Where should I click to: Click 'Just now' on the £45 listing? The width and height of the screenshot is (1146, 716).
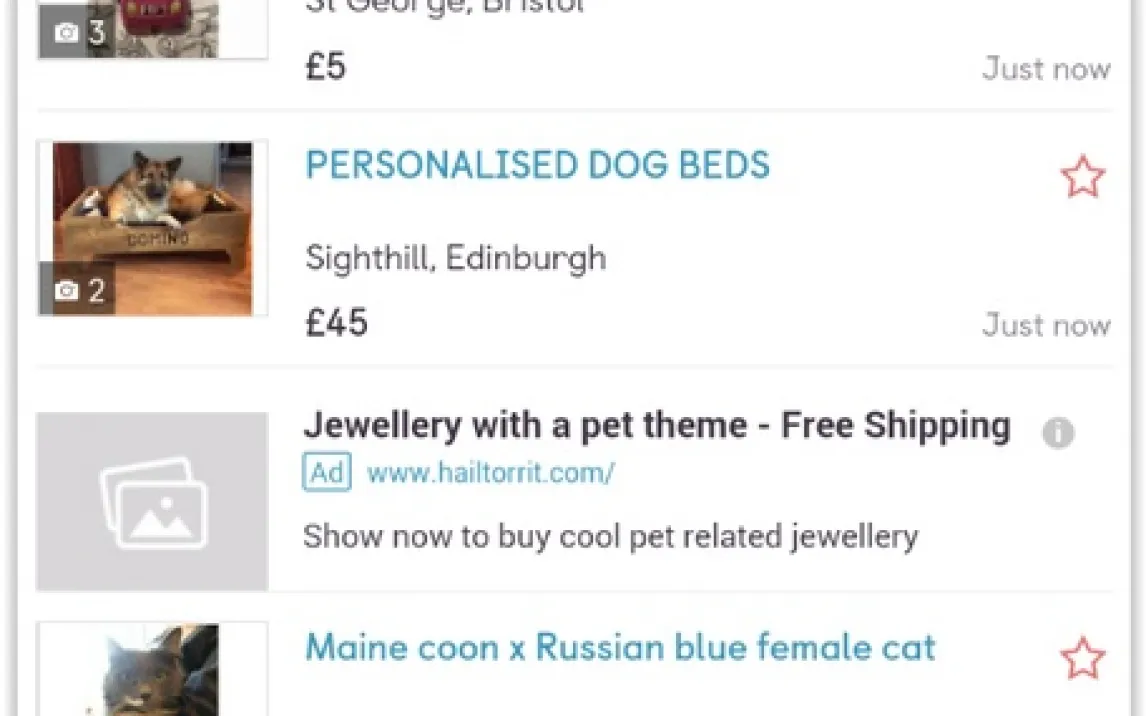1046,325
